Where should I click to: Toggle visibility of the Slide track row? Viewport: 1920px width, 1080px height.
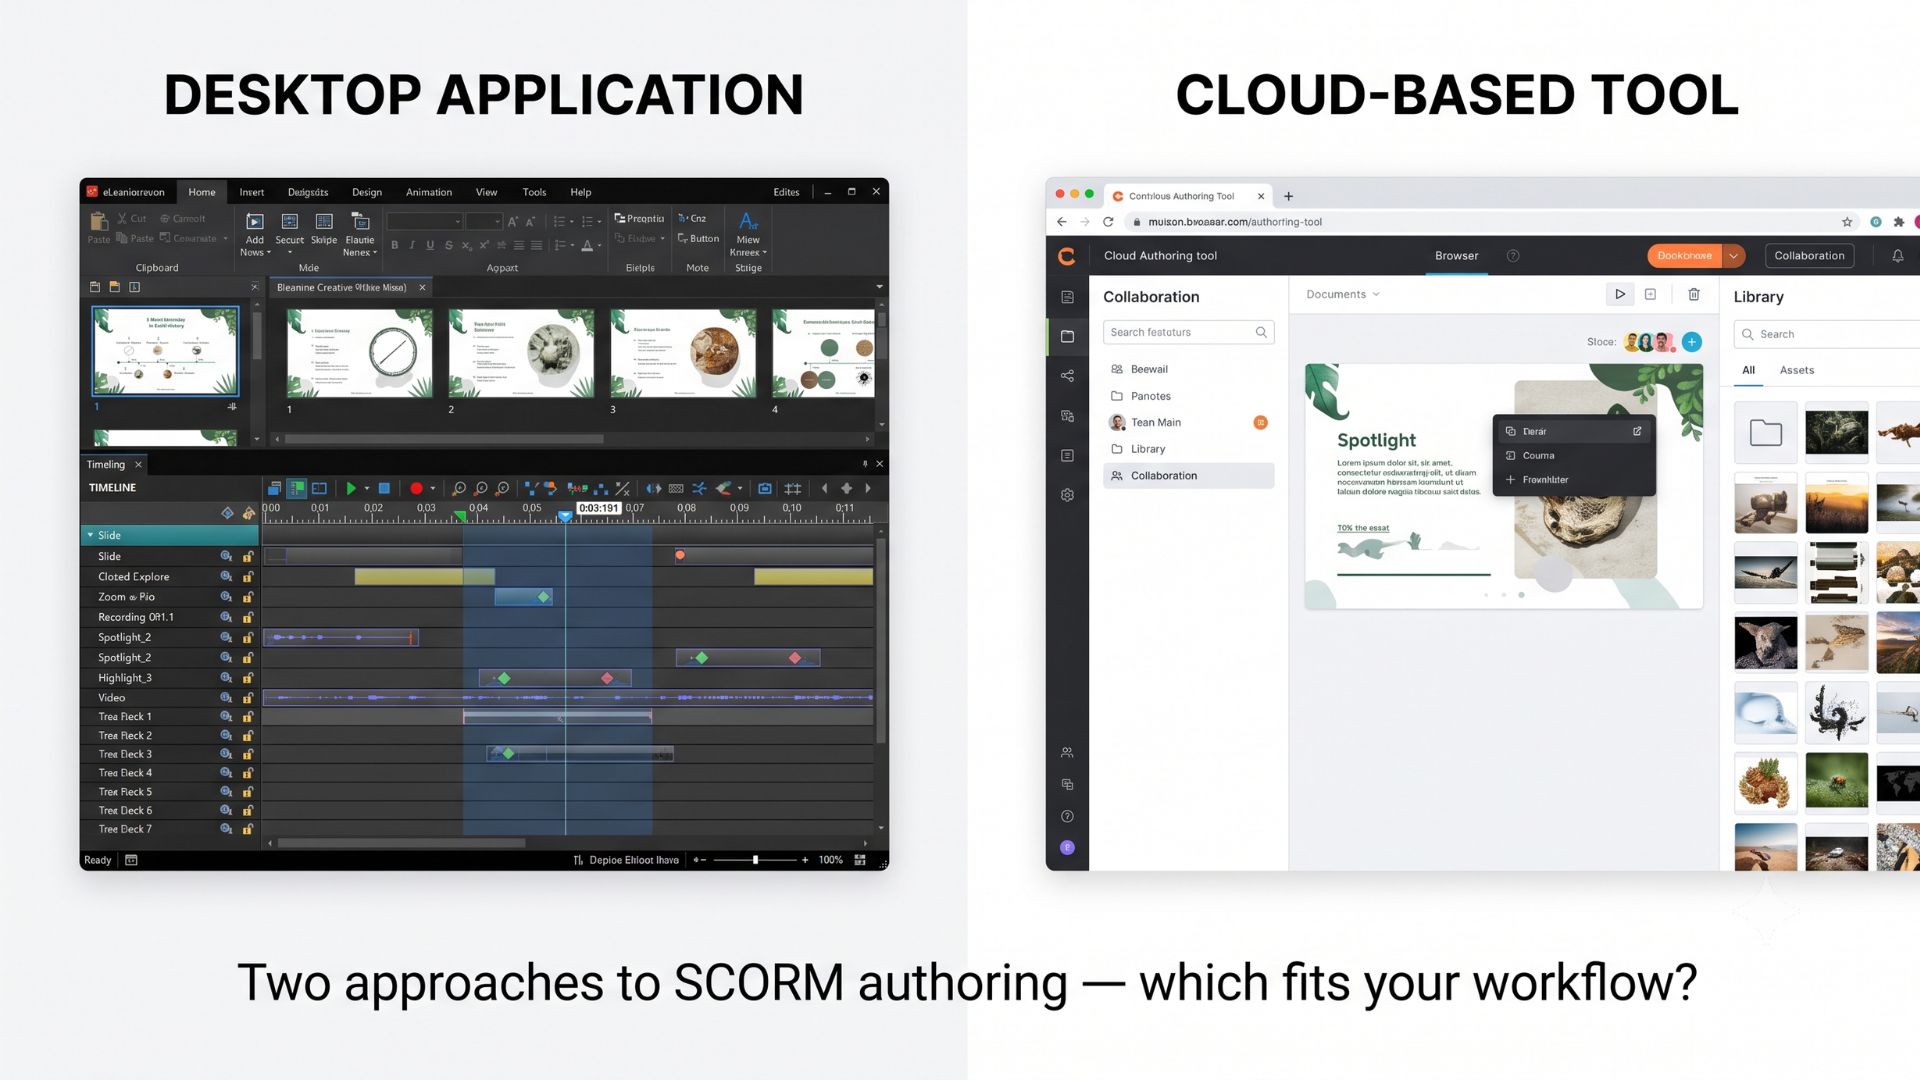(226, 556)
